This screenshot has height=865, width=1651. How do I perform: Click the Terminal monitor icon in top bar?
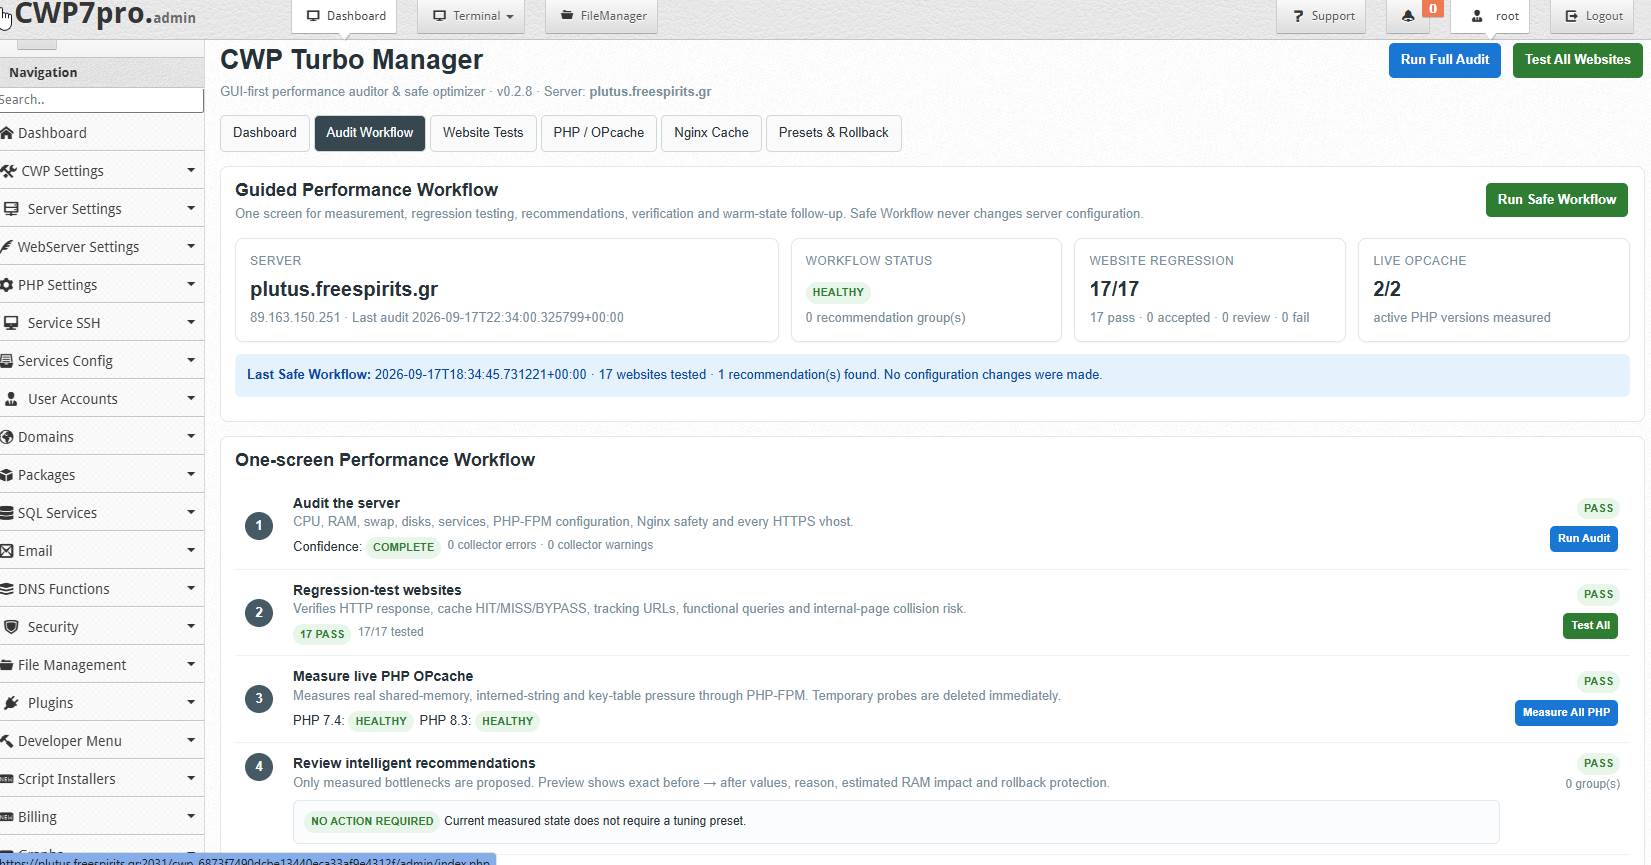point(439,16)
